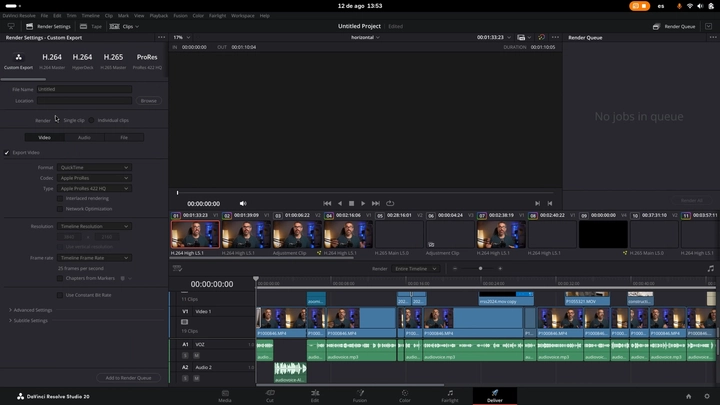Screen dimensions: 720x405
Task: Click the Browse location button
Action: [x=148, y=101]
